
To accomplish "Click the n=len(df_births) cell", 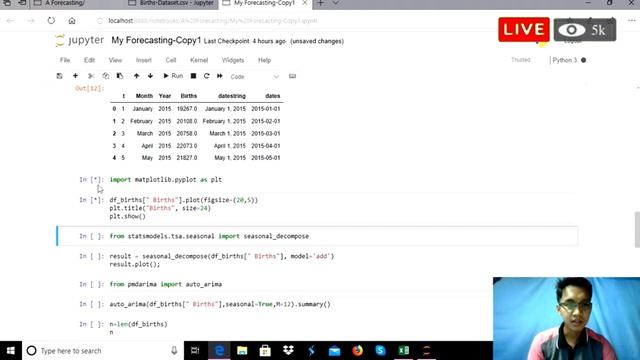I will 300,328.
